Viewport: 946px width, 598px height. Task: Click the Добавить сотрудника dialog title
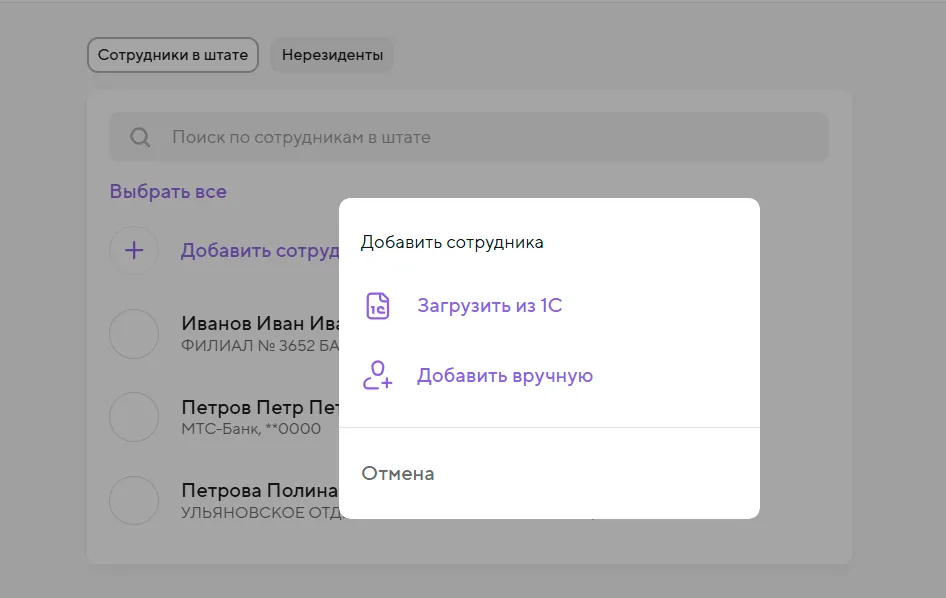pyautogui.click(x=452, y=242)
